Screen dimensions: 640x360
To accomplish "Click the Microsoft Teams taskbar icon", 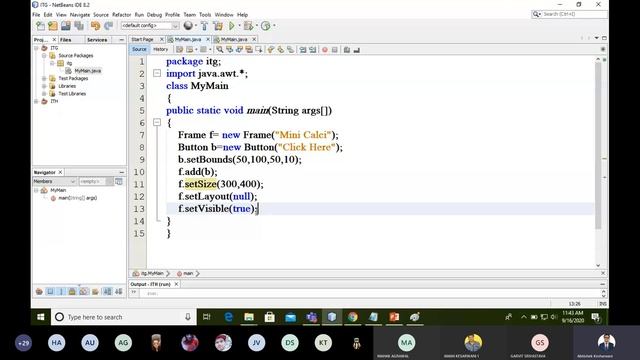I will click(x=311, y=317).
